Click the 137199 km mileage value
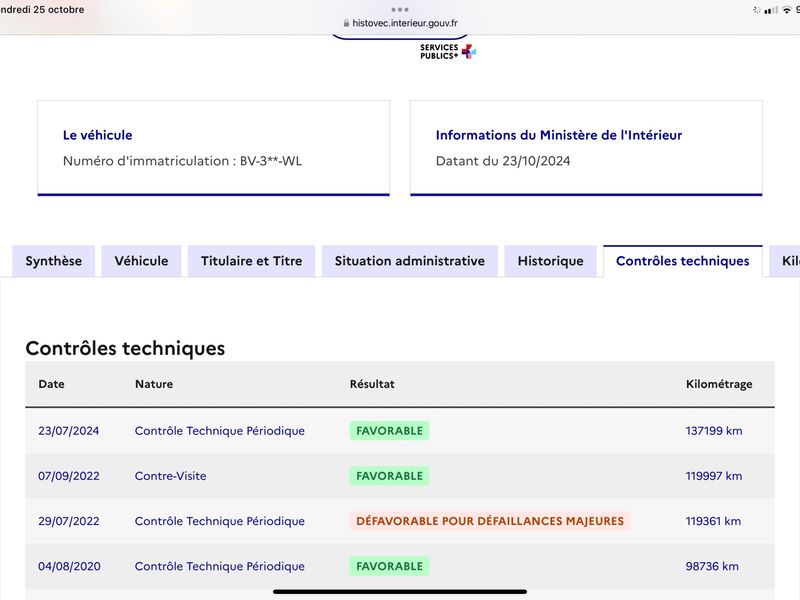The height and width of the screenshot is (600, 800). pyautogui.click(x=714, y=431)
